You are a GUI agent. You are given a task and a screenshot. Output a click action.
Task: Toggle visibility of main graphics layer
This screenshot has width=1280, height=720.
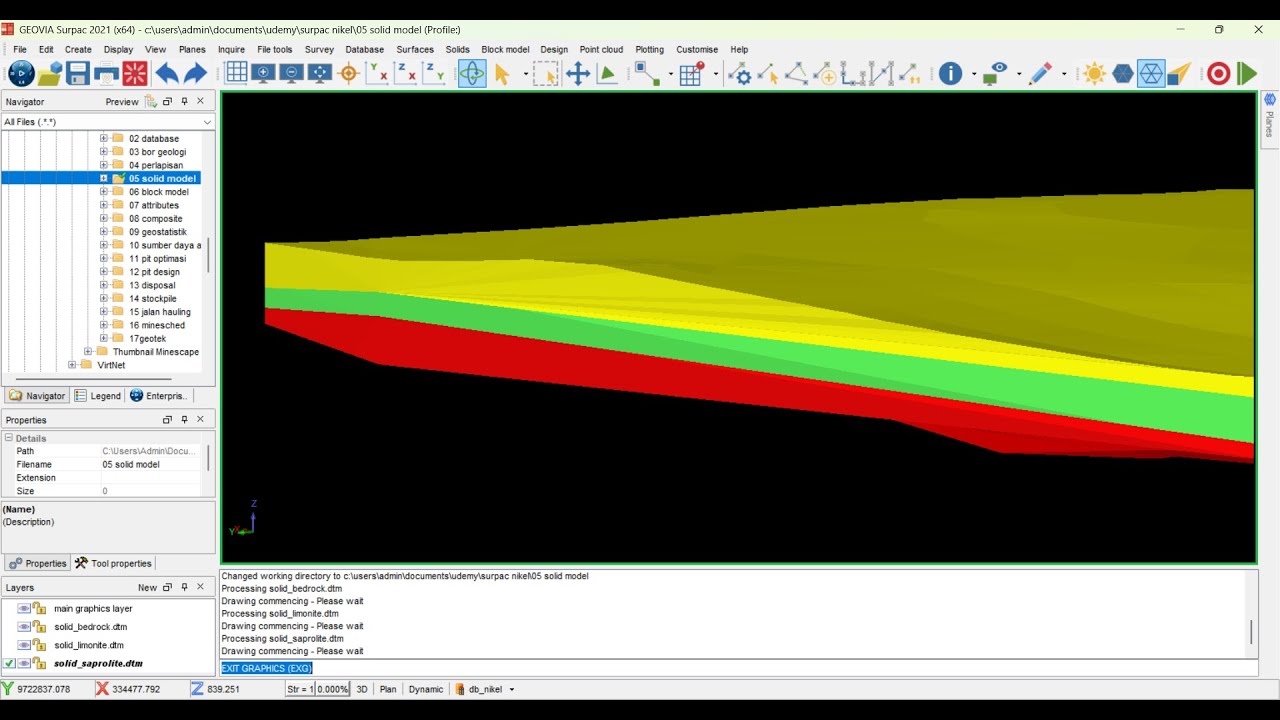24,608
